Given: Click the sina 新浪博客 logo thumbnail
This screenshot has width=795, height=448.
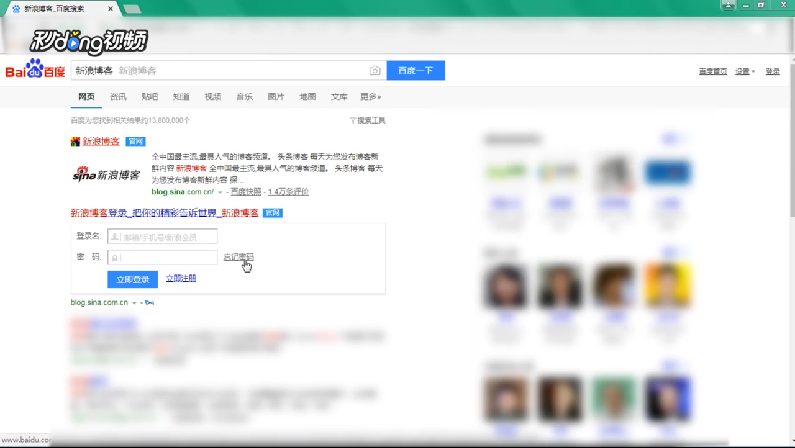Looking at the screenshot, I should click(106, 175).
